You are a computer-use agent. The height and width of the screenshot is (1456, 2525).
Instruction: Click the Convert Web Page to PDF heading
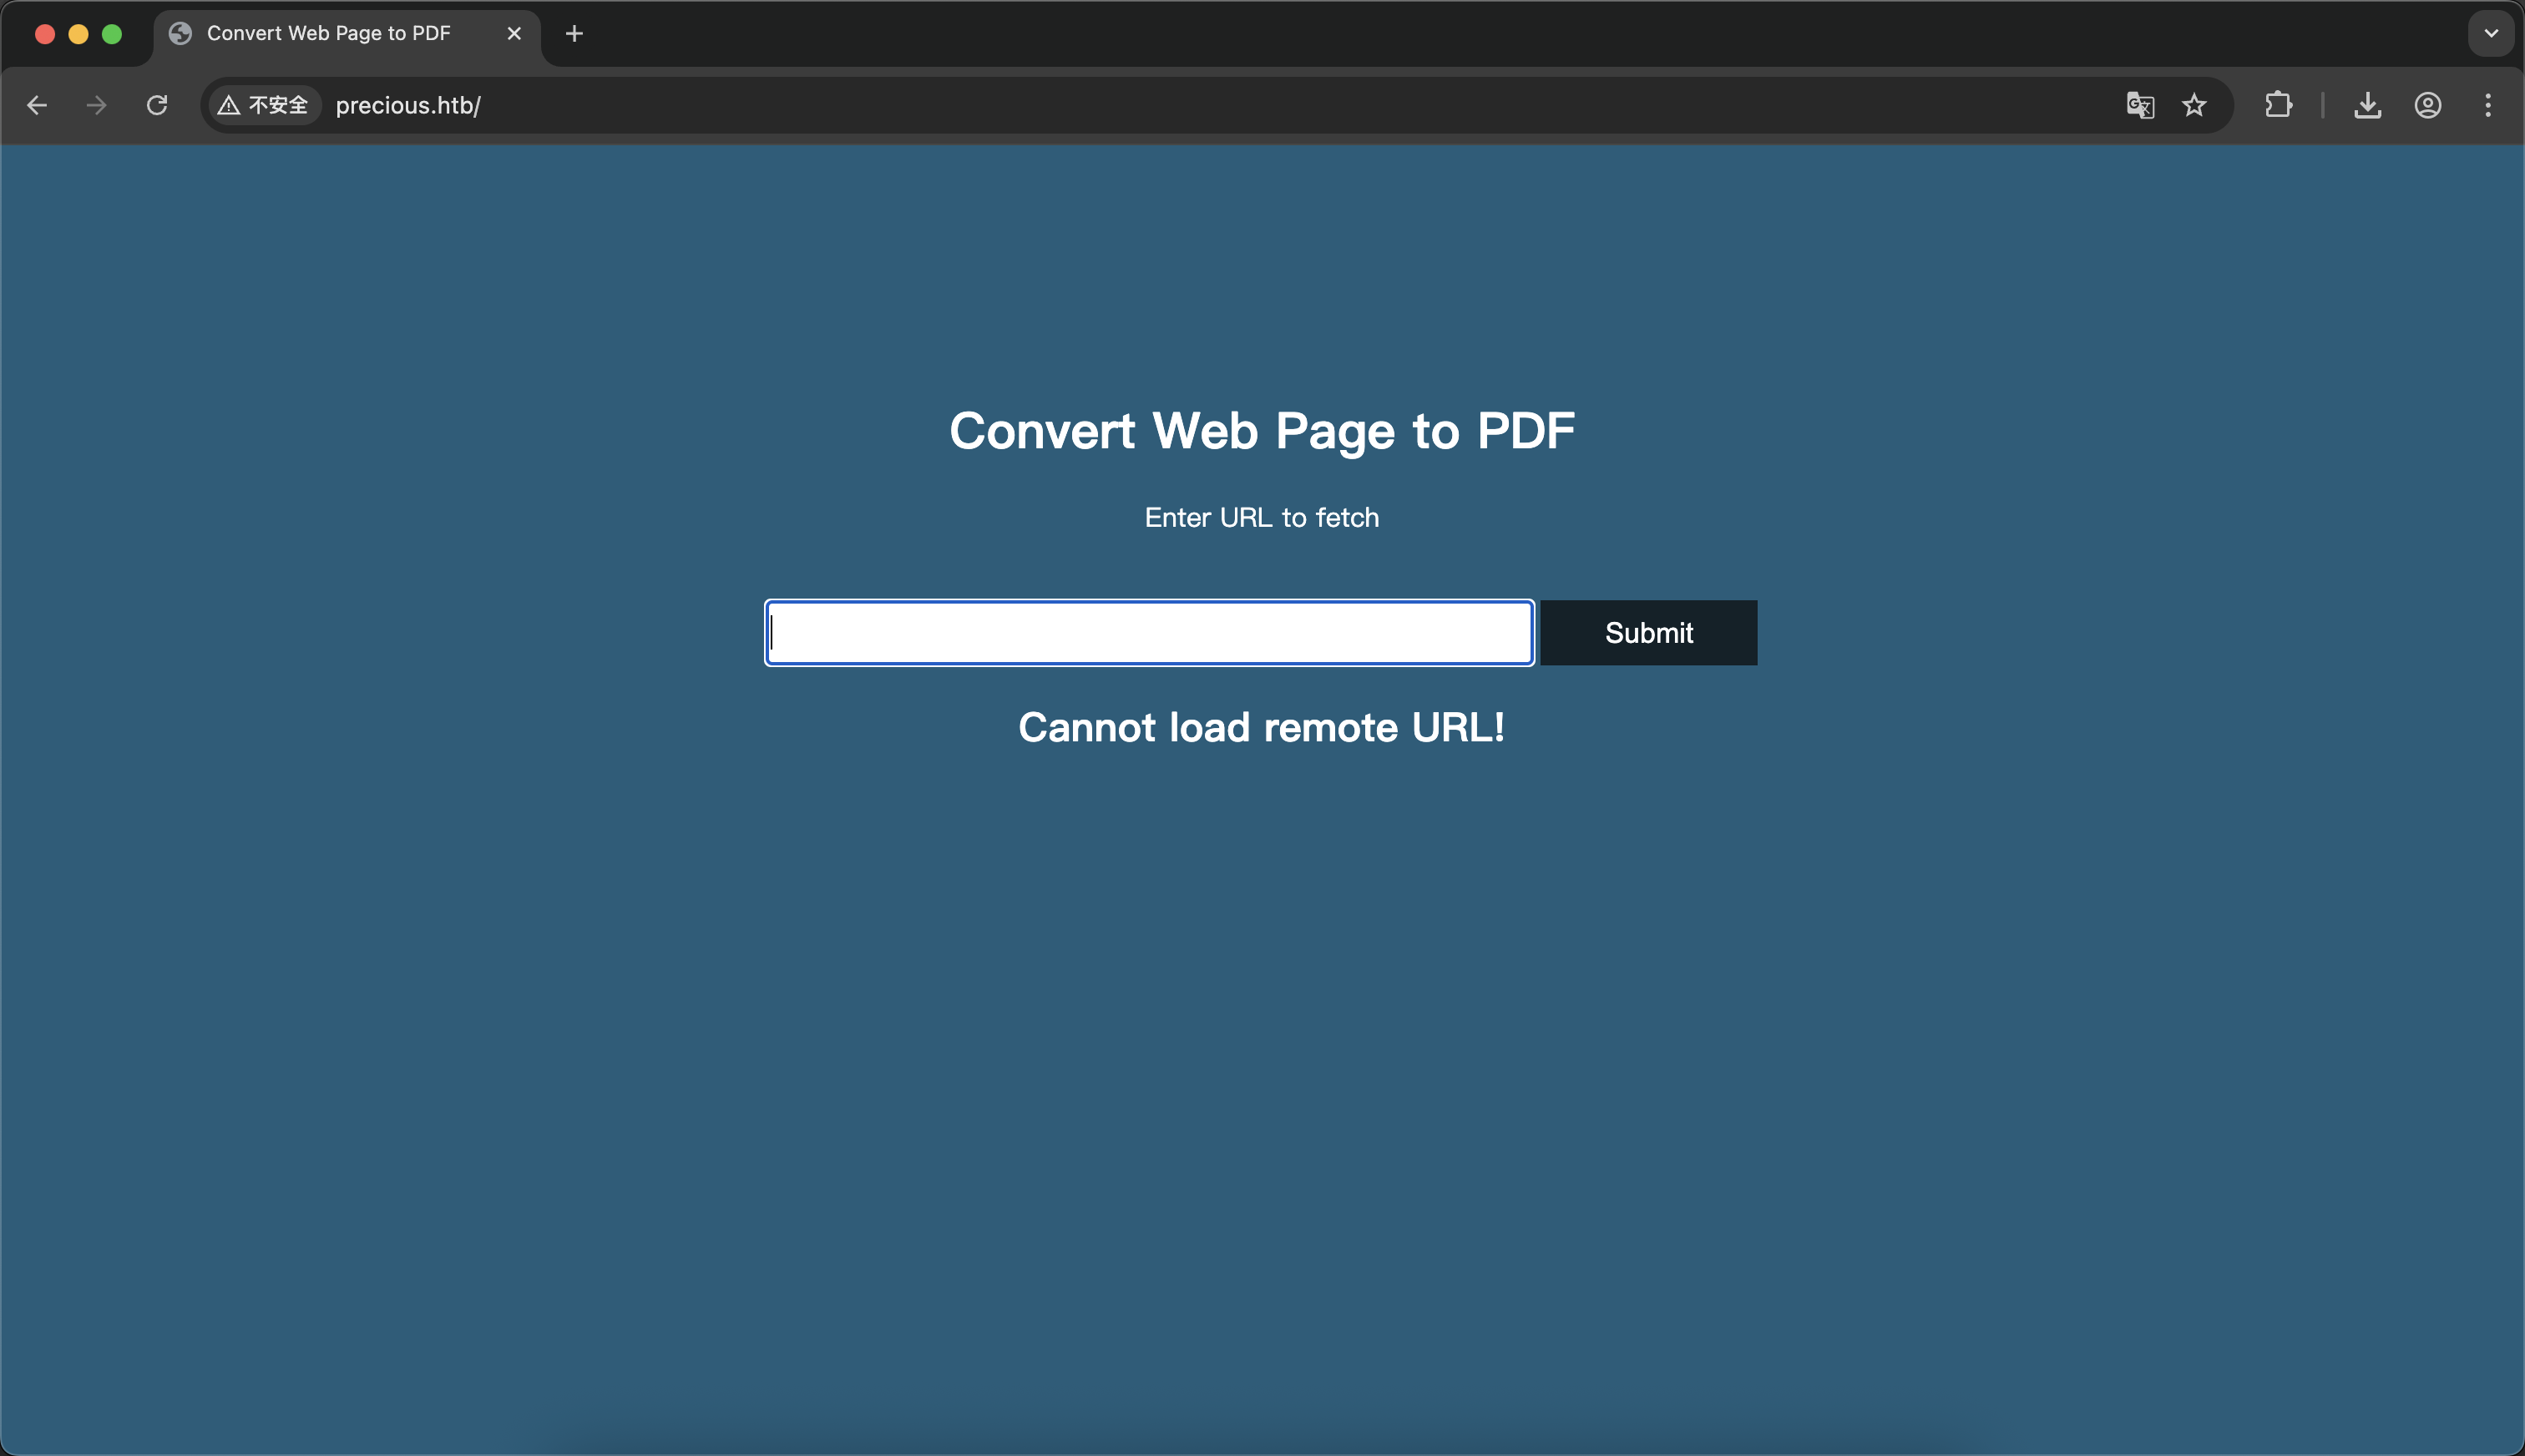tap(1261, 431)
